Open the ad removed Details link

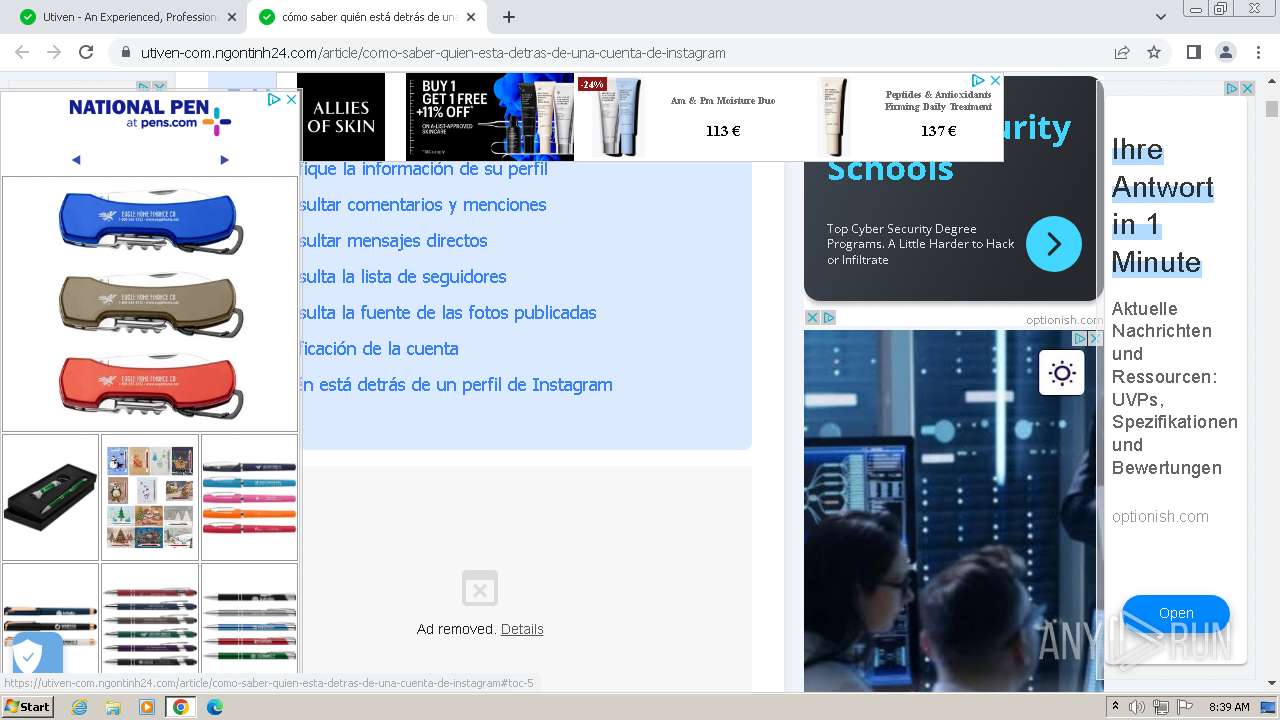(x=522, y=629)
